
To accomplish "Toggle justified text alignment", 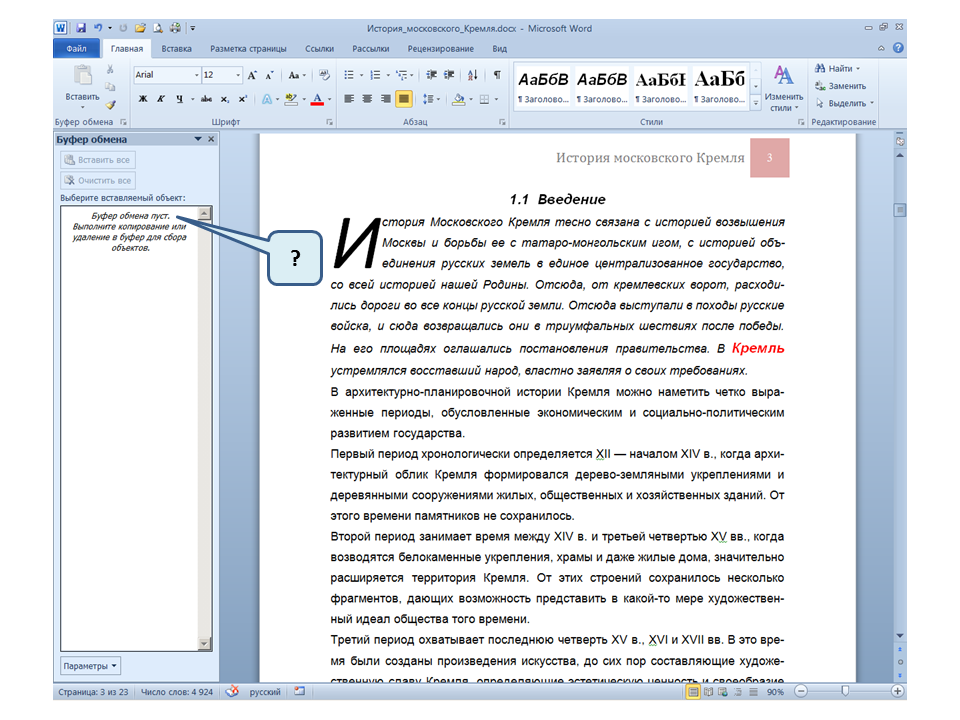I will pos(404,99).
